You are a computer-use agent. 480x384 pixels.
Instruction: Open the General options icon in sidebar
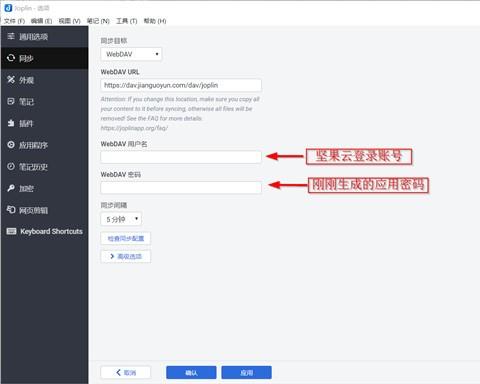[11, 36]
